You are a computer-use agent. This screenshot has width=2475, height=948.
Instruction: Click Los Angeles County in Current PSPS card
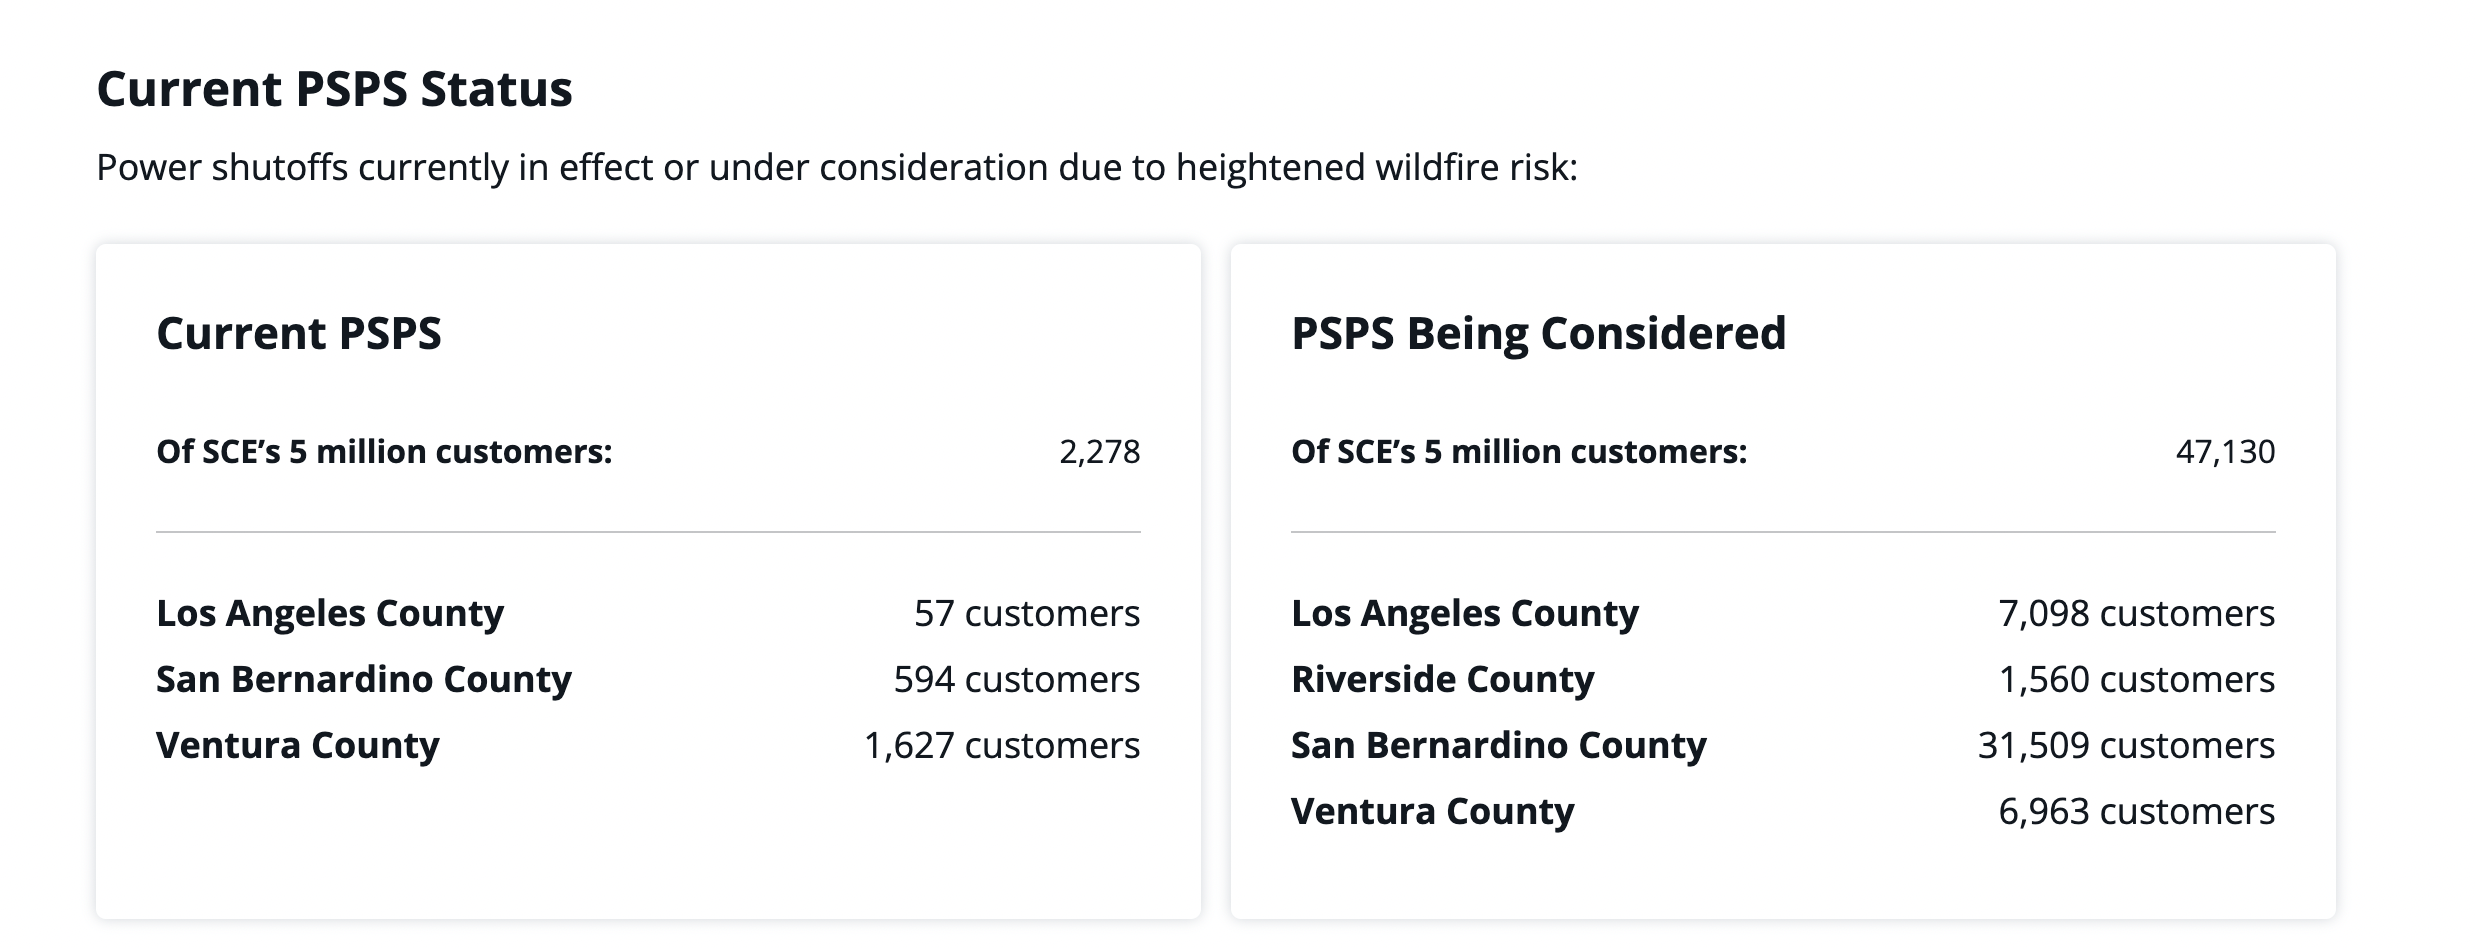coord(330,613)
